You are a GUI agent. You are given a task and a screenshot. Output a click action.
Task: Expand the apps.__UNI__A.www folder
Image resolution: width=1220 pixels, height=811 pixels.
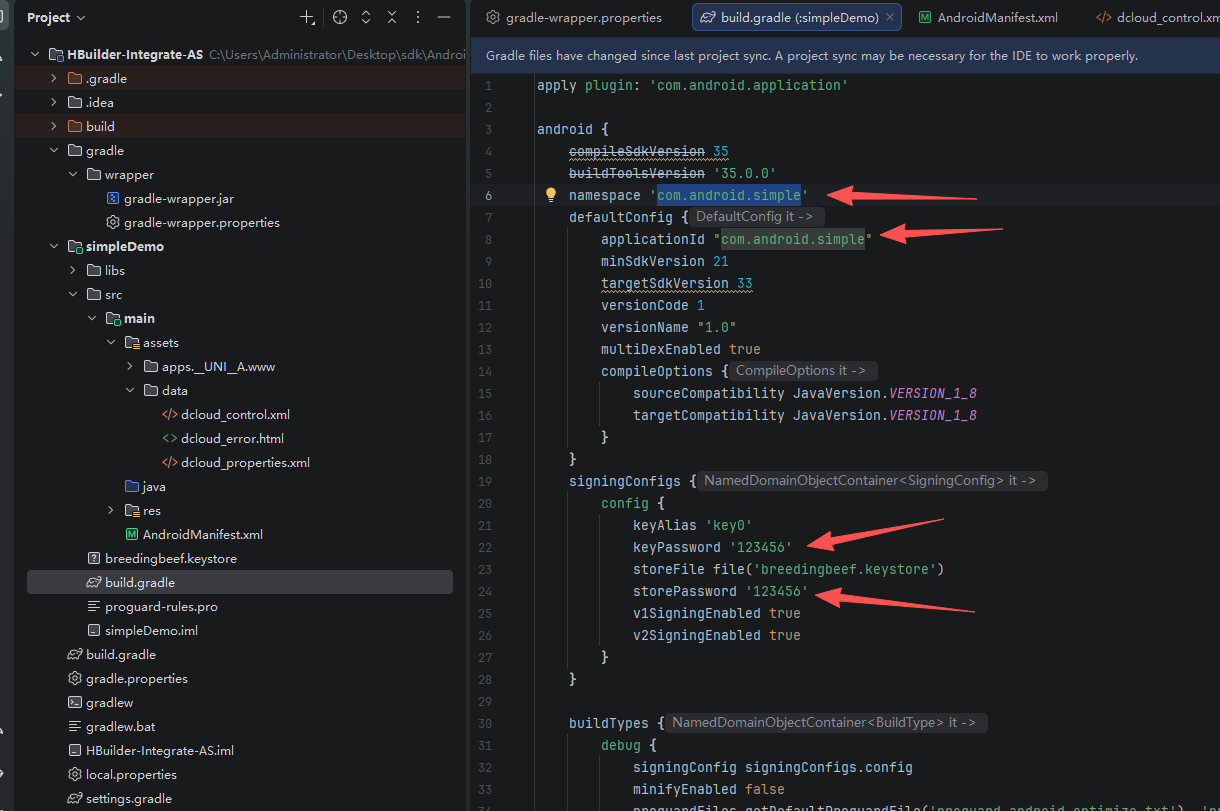[130, 366]
